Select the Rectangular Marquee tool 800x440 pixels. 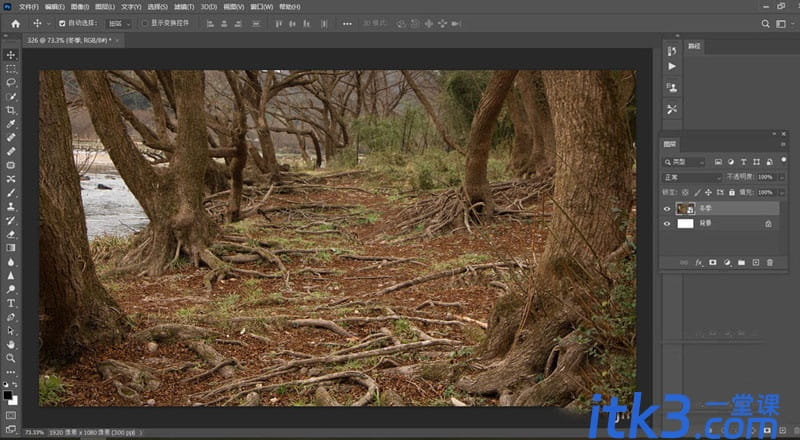(11, 69)
